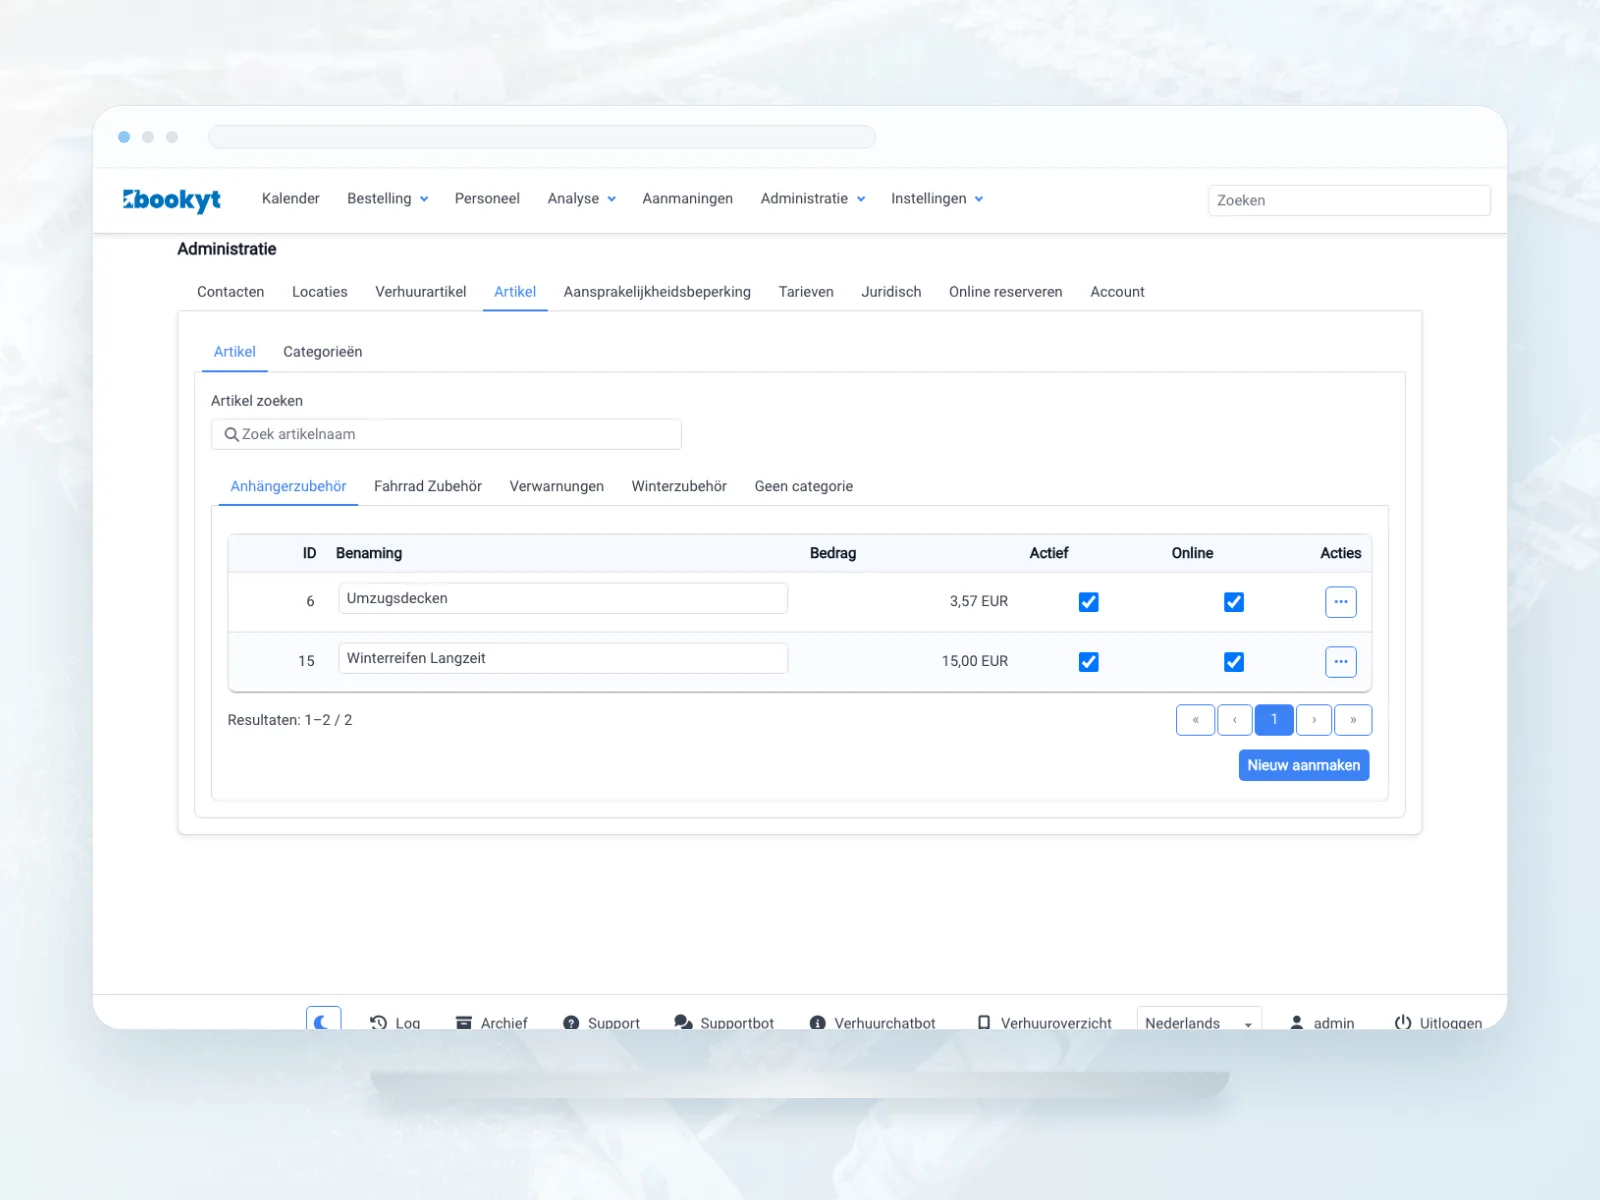The width and height of the screenshot is (1600, 1200).
Task: Open the Supportbot chat icon
Action: [x=683, y=1022]
